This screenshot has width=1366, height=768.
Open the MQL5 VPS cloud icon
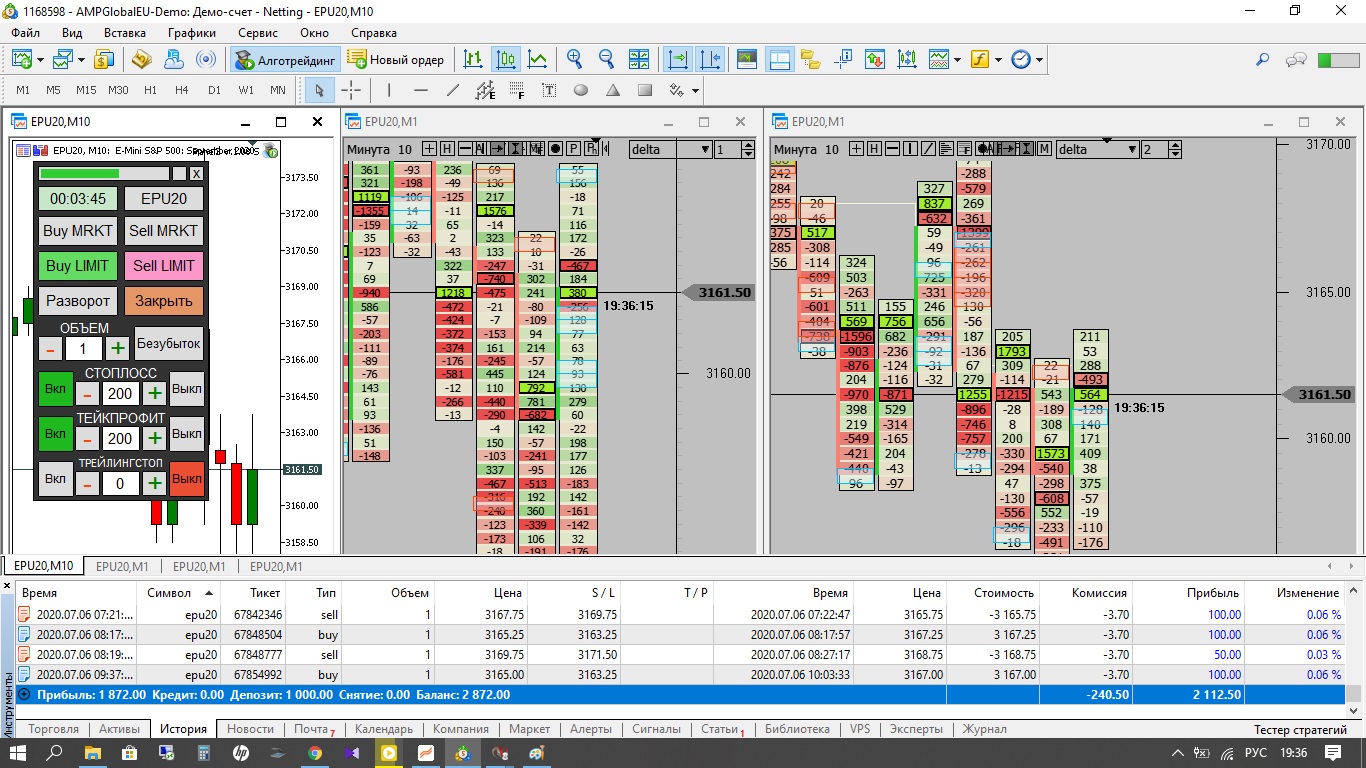point(173,59)
